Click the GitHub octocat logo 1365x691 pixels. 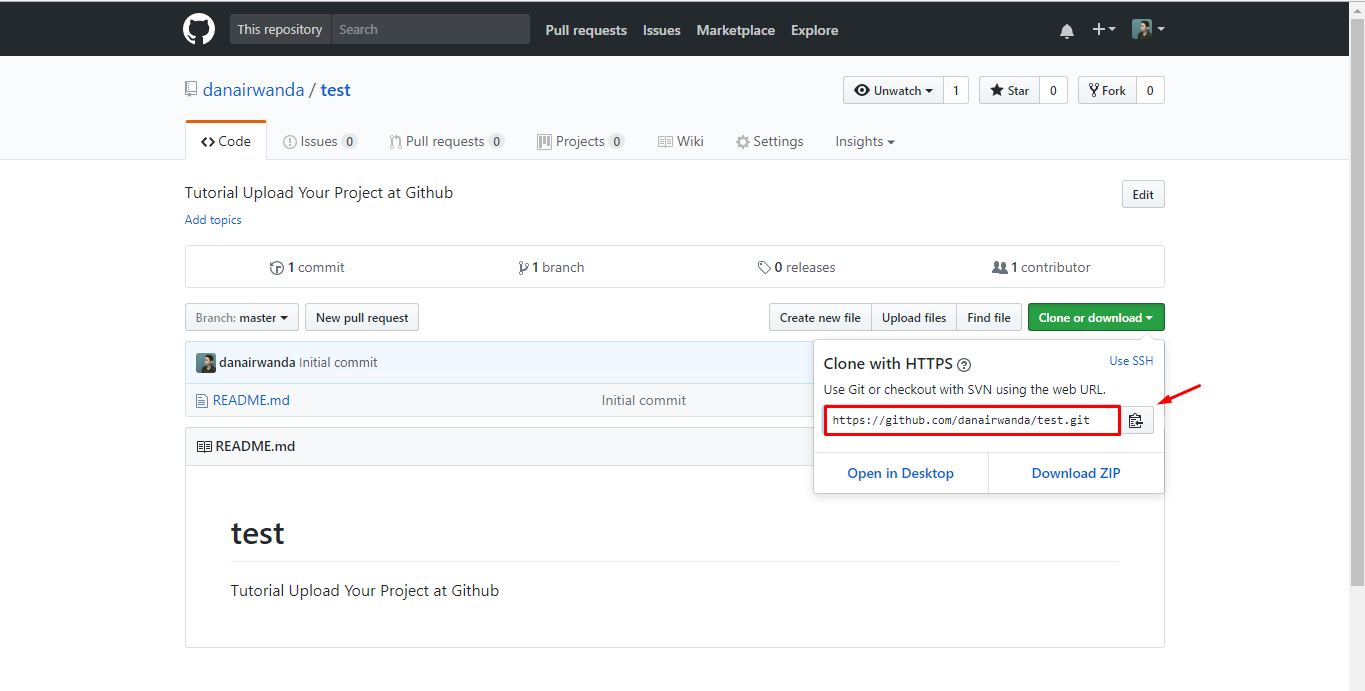click(199, 29)
